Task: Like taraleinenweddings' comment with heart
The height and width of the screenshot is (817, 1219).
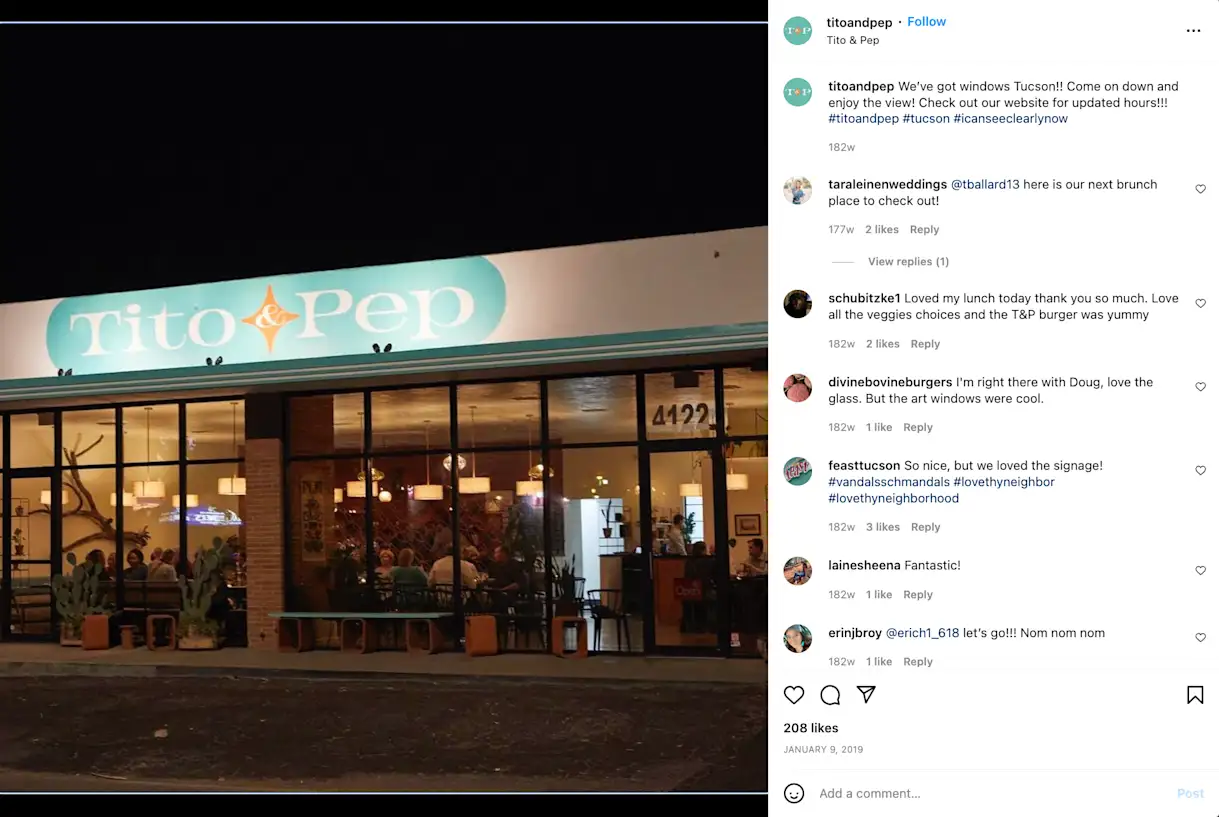Action: tap(1201, 189)
